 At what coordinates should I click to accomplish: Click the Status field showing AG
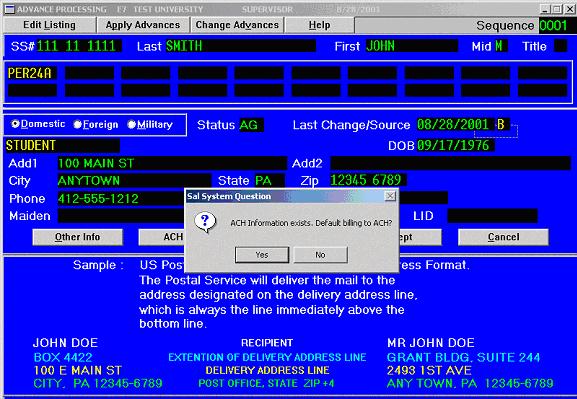(x=251, y=125)
